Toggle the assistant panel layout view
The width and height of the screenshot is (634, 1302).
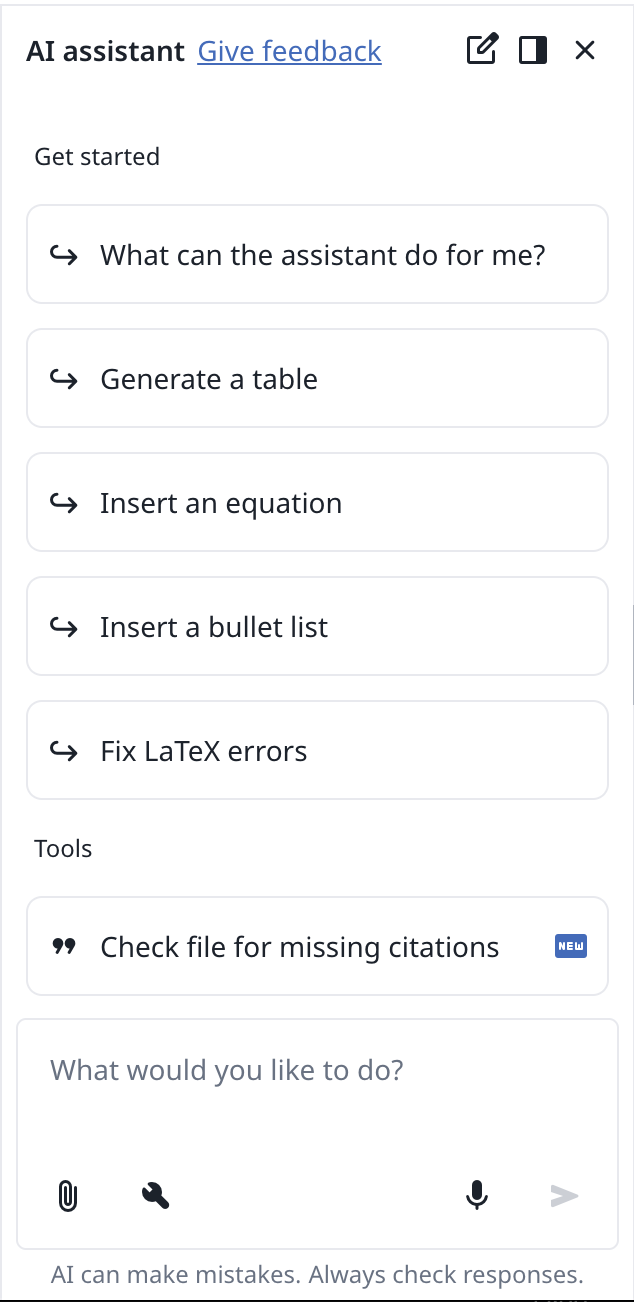[x=533, y=49]
